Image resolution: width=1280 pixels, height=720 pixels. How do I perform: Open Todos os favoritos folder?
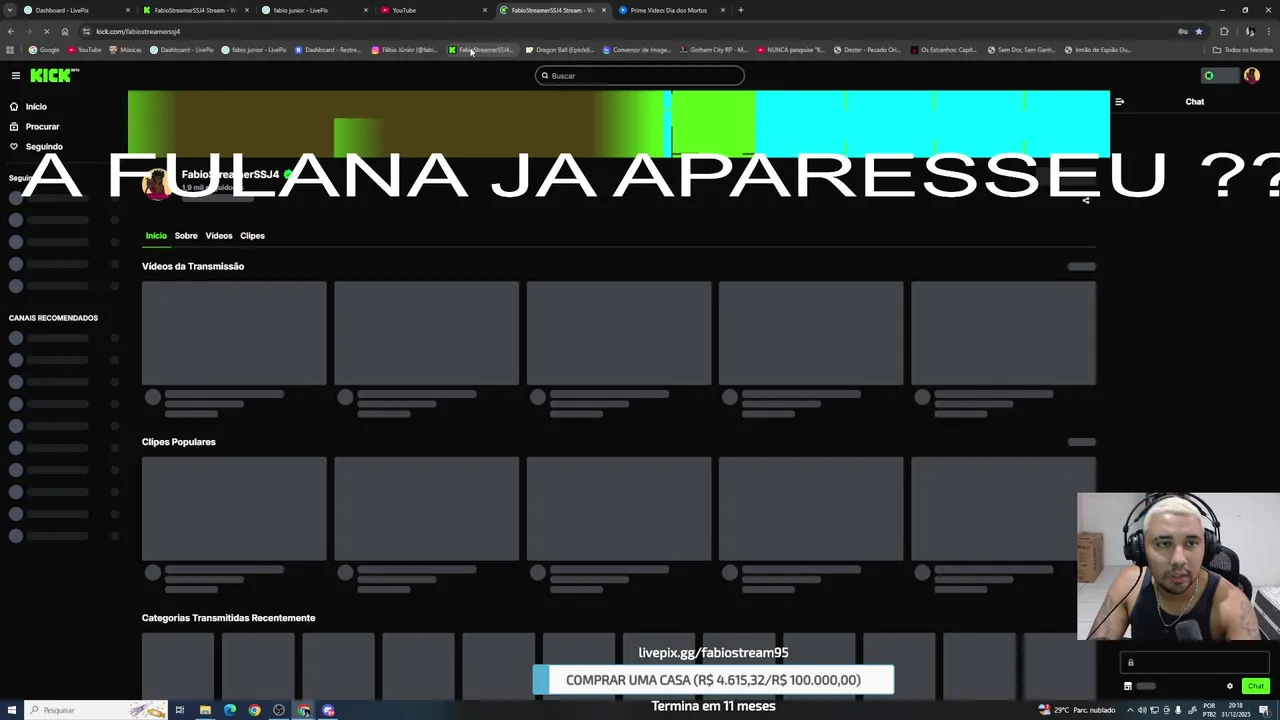(x=1242, y=50)
